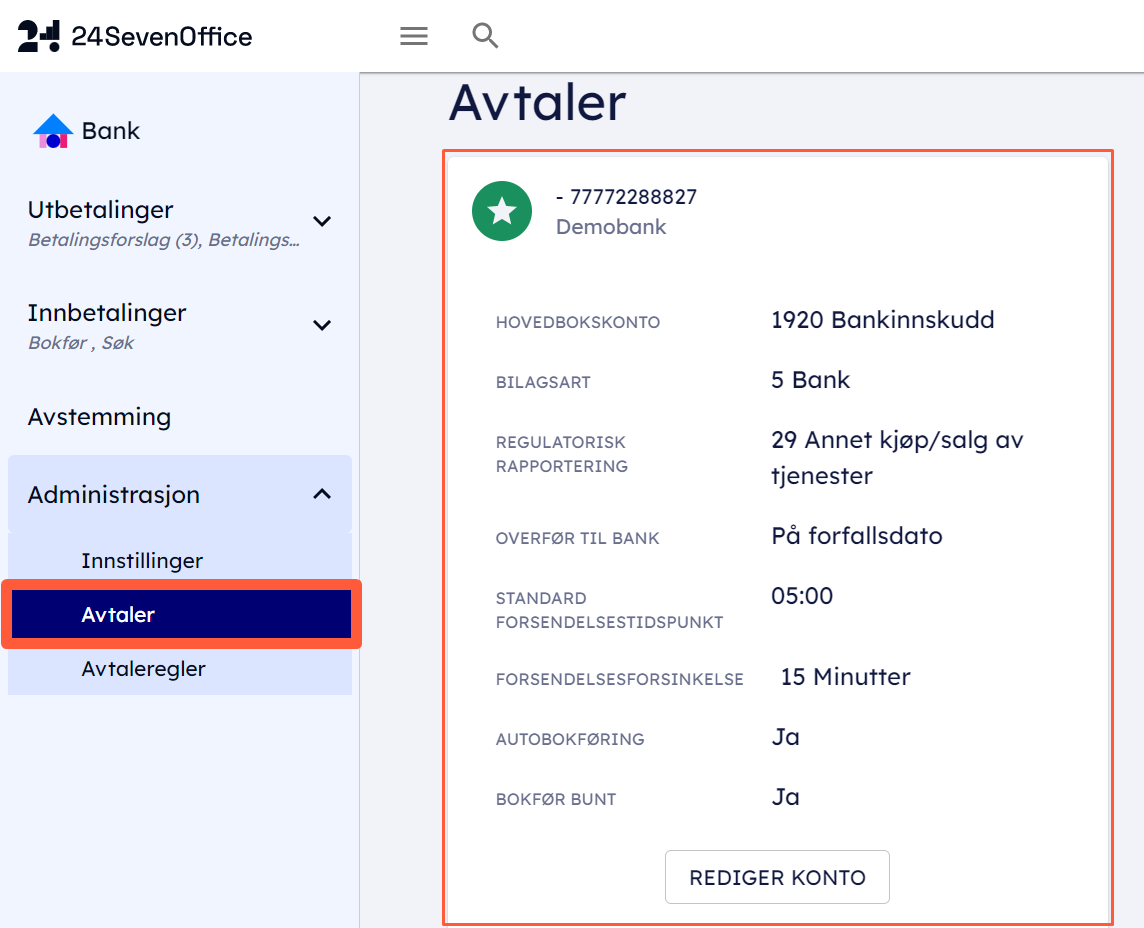Click the Utbetalinger sidebar label
1144x928 pixels.
pyautogui.click(x=101, y=210)
